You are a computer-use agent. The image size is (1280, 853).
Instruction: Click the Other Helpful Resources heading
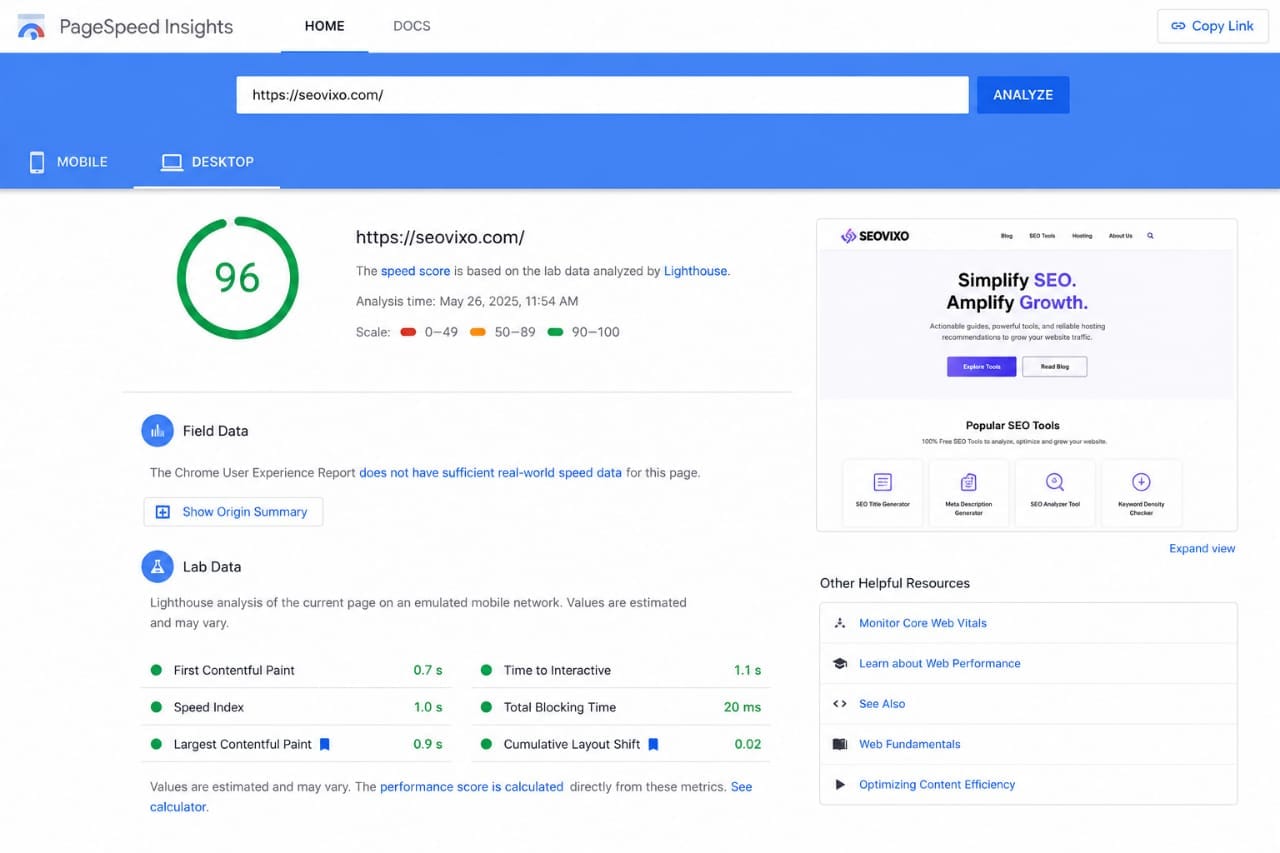(x=895, y=583)
